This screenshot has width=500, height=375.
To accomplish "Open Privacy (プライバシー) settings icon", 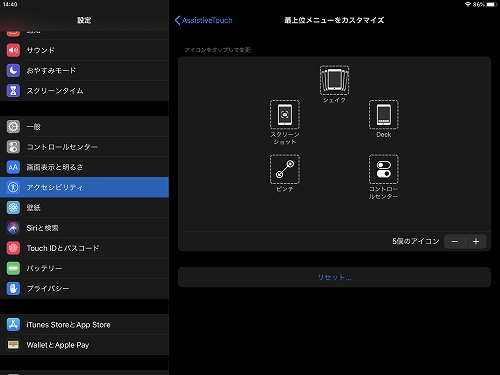I will (x=13, y=289).
